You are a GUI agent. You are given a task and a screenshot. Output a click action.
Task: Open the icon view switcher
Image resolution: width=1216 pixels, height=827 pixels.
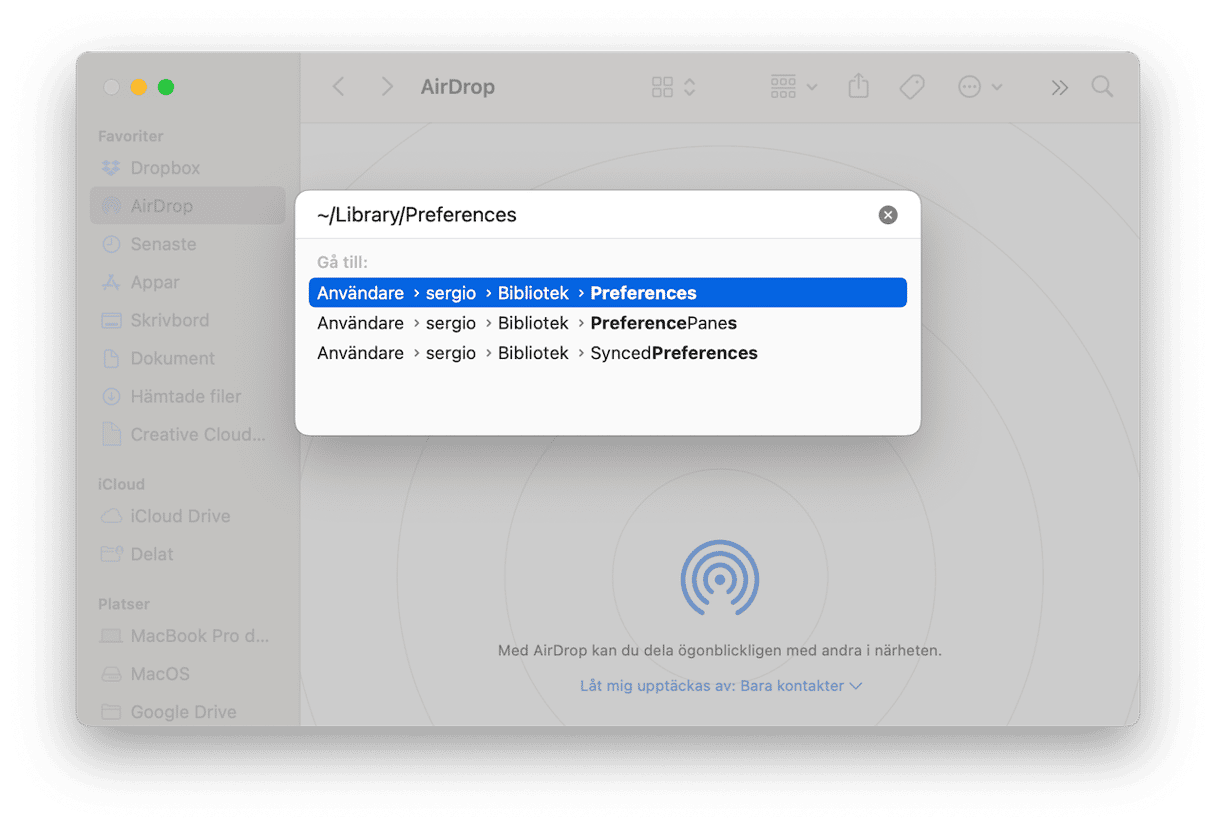673,87
